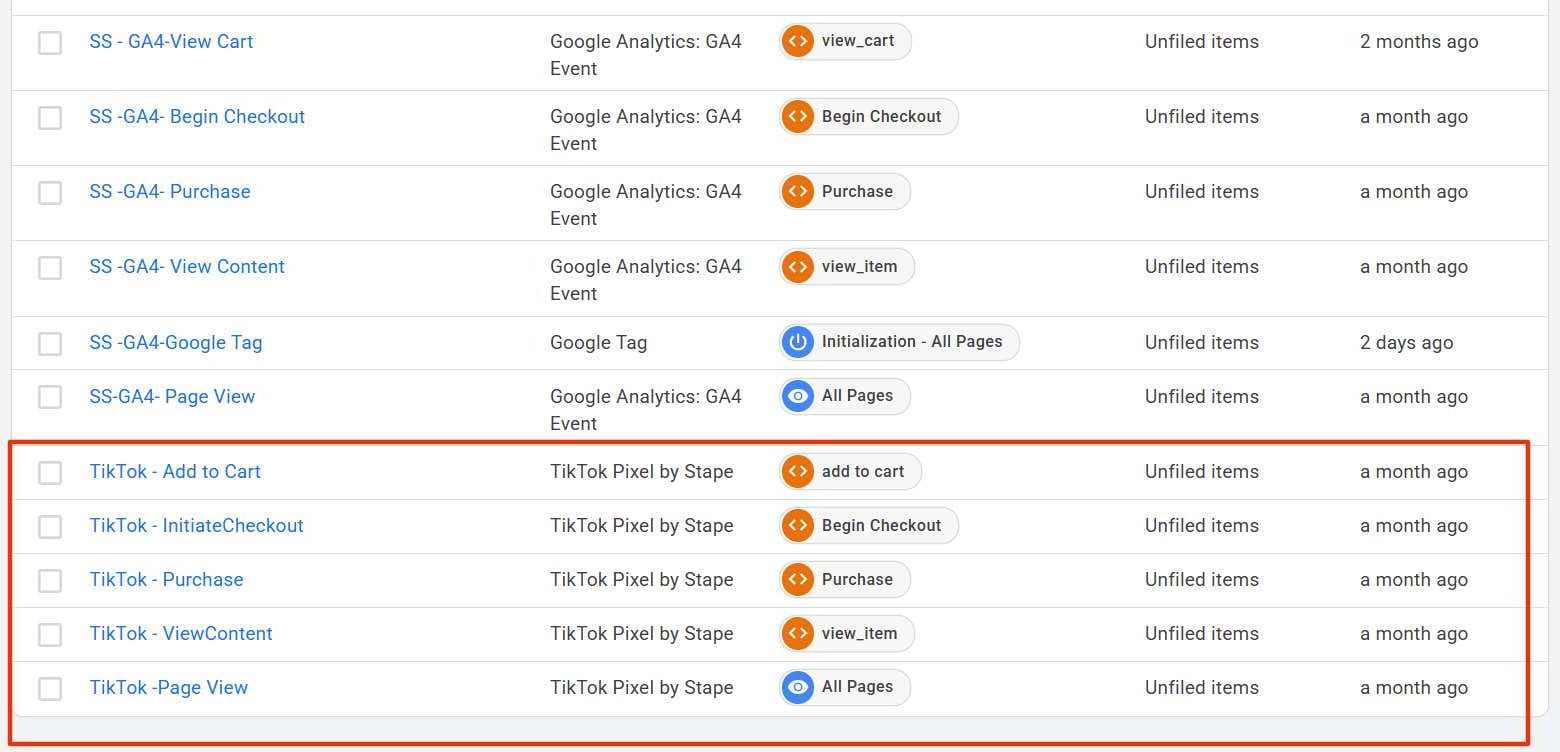
Task: Open All Pages trigger in TikTok -Page View row
Action: (x=845, y=687)
